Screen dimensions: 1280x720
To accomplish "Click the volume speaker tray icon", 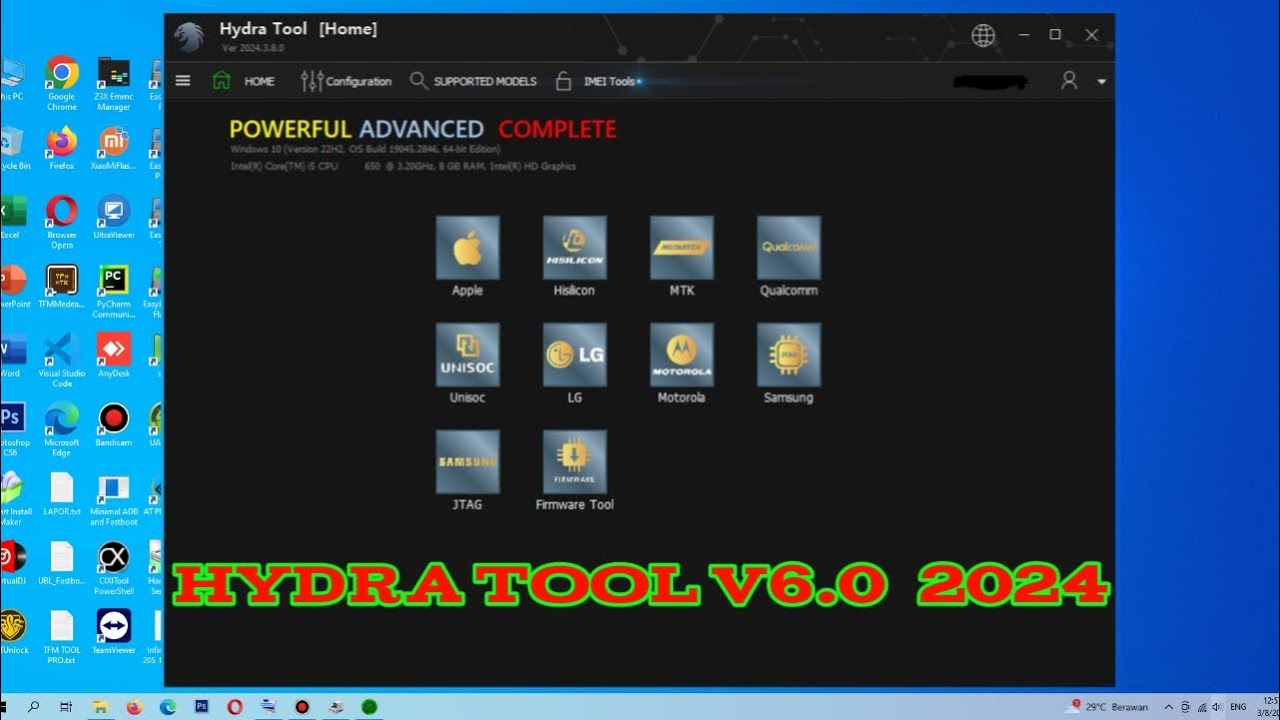I will pyautogui.click(x=1218, y=707).
